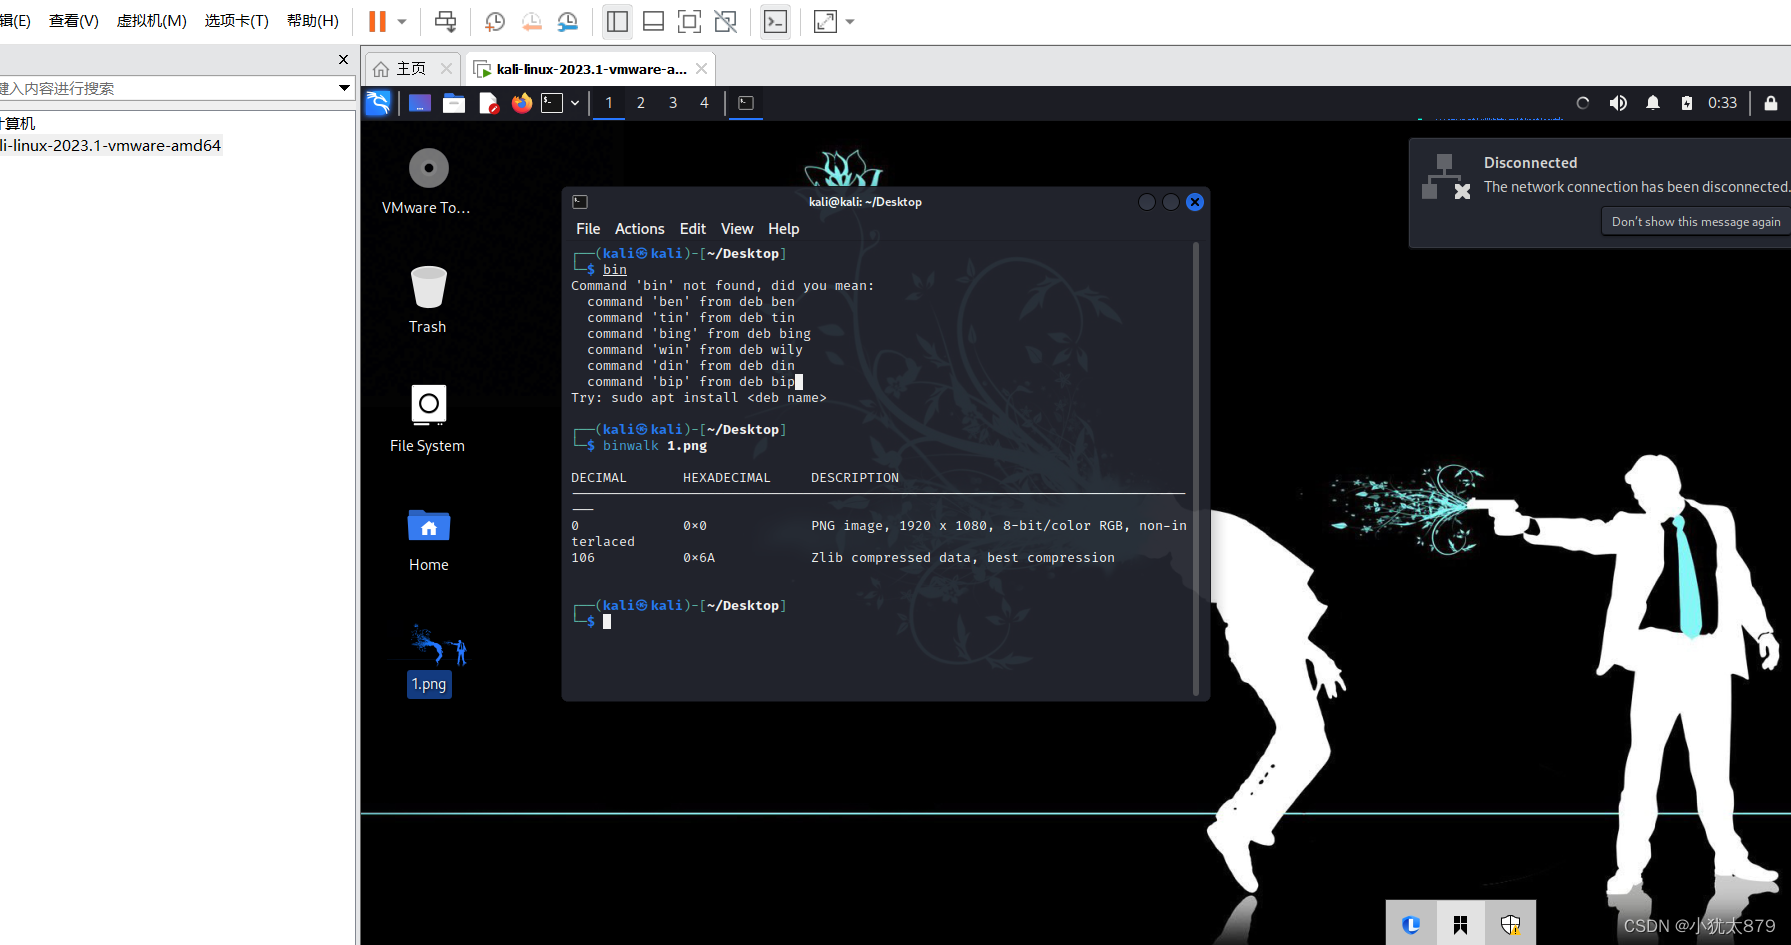Expand the terminal launcher dropdown arrow
This screenshot has width=1791, height=945.
(575, 103)
